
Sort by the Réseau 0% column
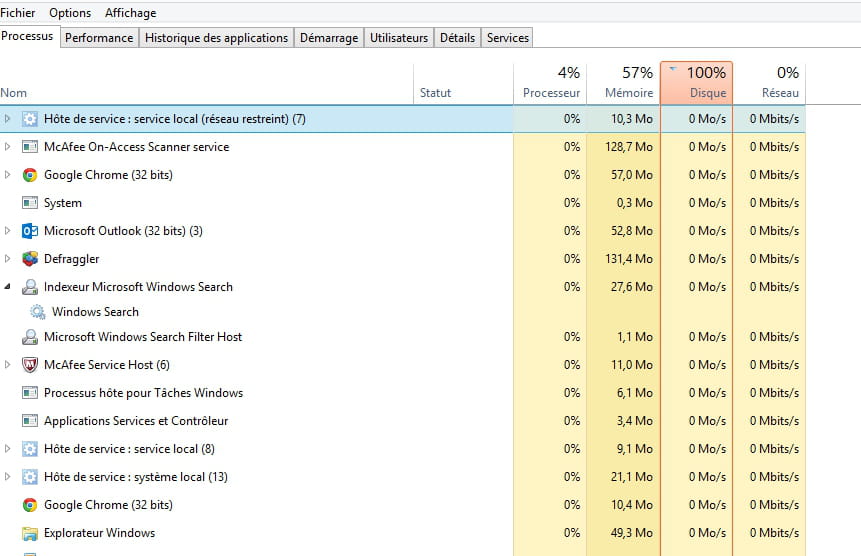click(769, 83)
